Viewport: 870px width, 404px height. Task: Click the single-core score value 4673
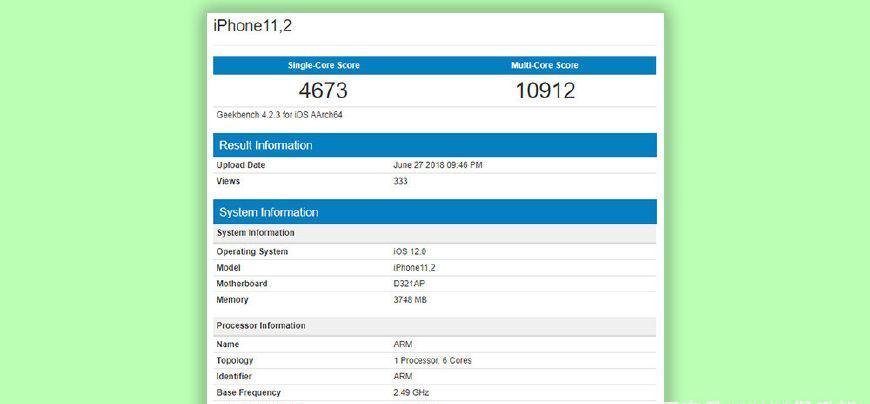(x=323, y=91)
